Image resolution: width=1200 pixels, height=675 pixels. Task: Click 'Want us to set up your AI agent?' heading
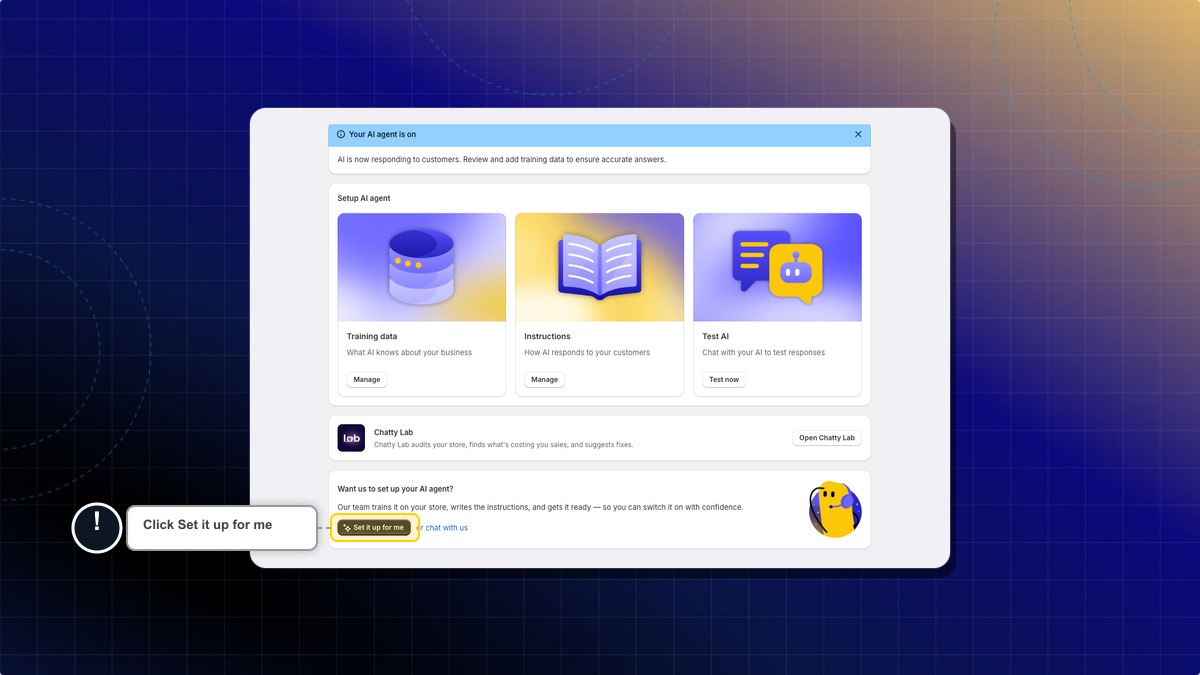pos(395,489)
